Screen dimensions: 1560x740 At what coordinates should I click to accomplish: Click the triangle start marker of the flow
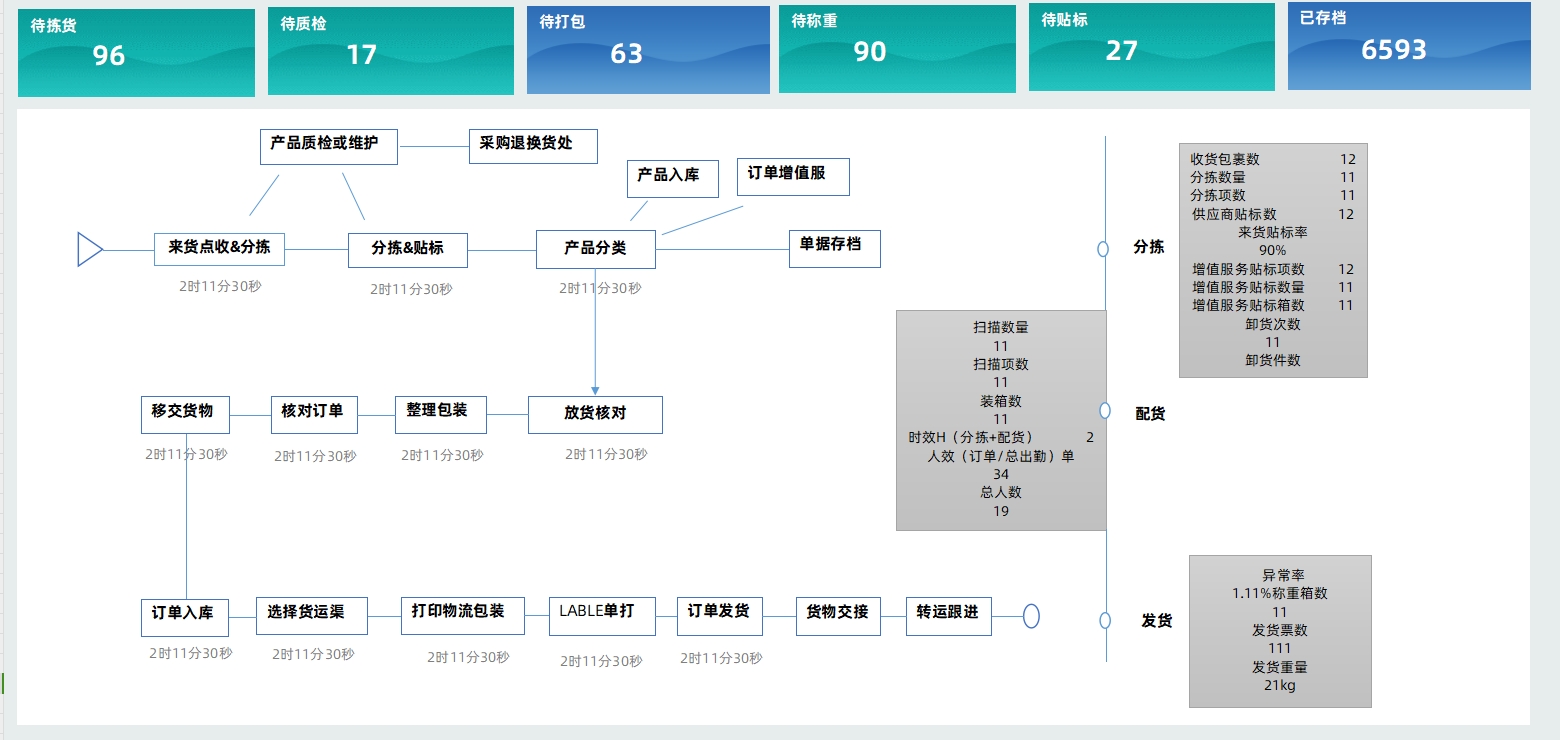90,249
